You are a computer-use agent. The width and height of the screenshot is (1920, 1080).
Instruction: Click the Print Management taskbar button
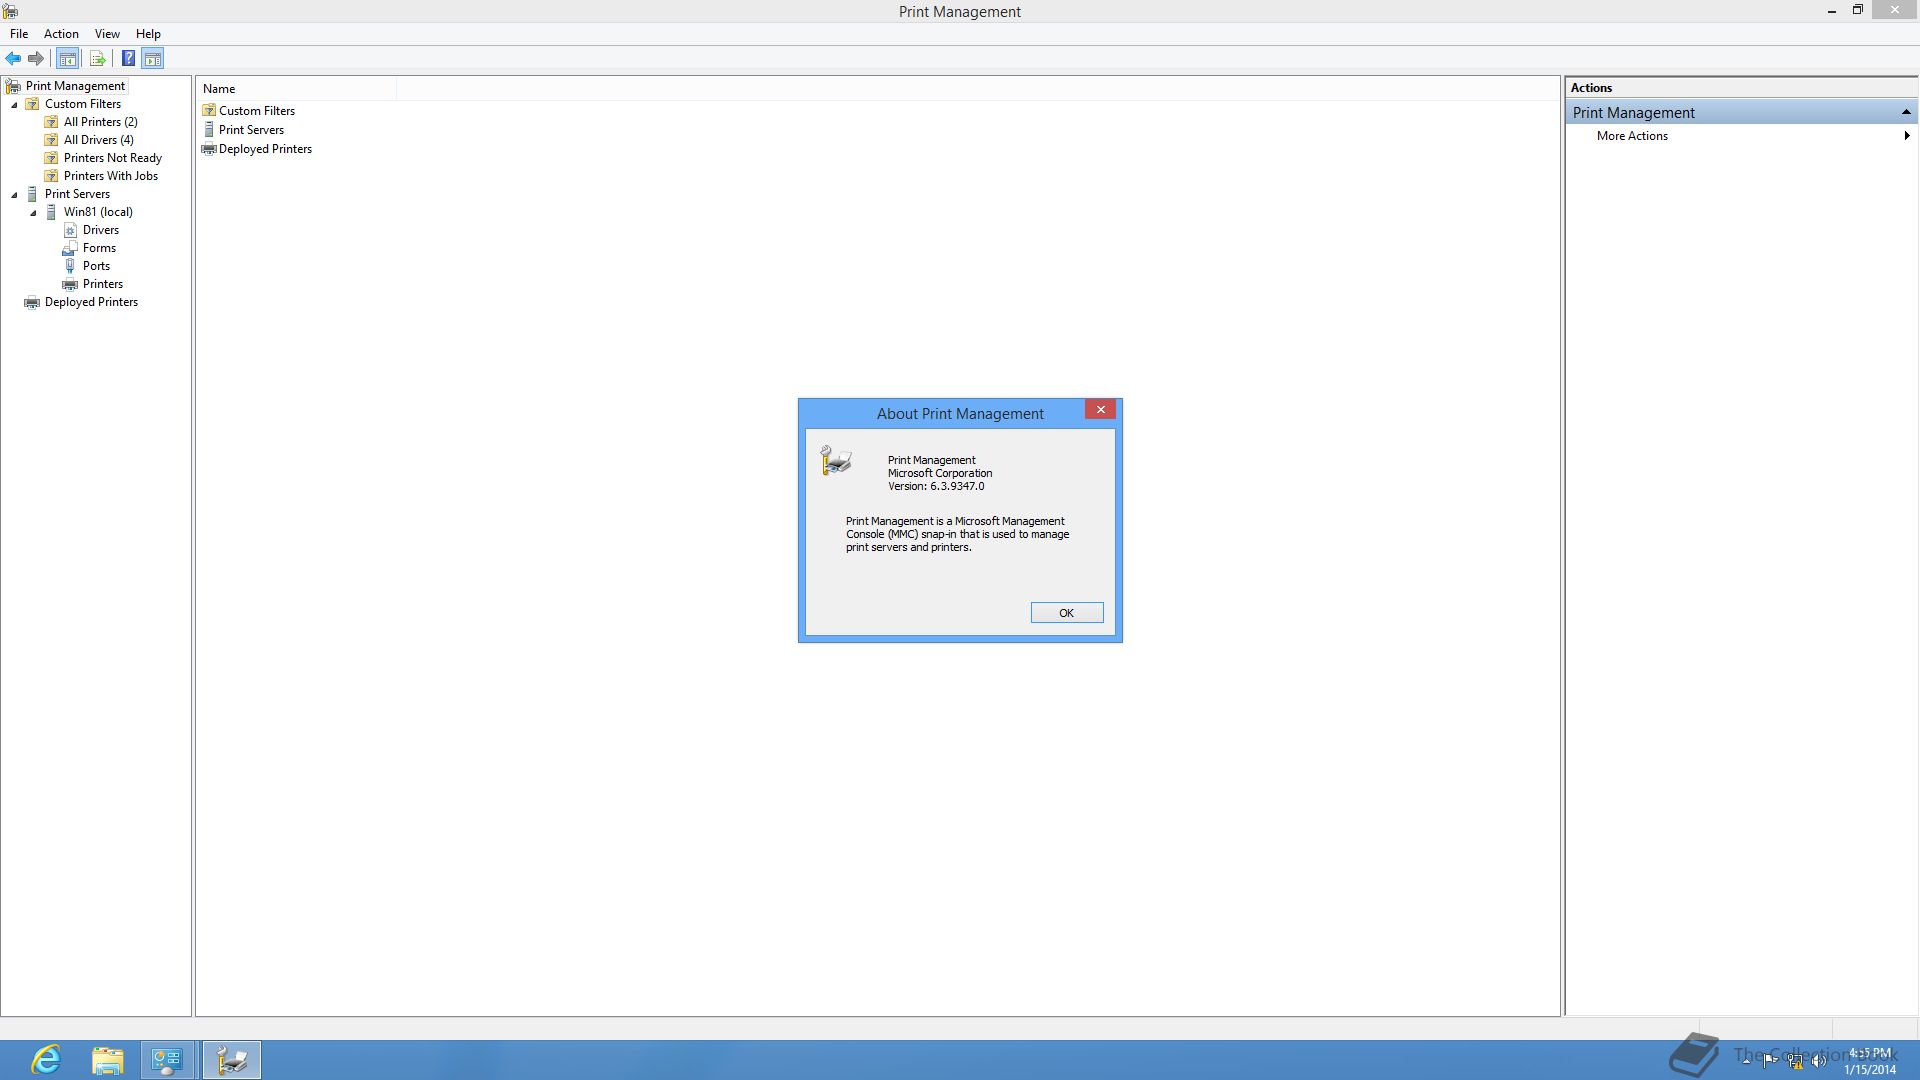tap(232, 1060)
